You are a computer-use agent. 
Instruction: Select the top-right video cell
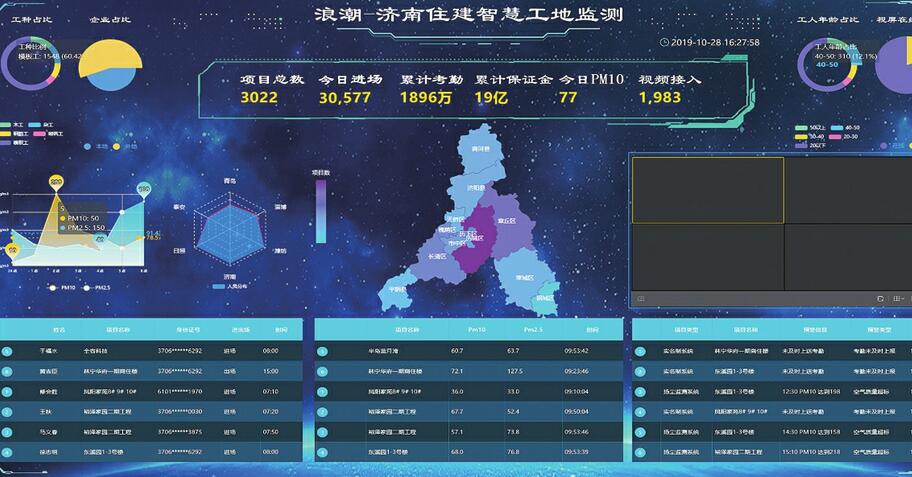pyautogui.click(x=848, y=190)
